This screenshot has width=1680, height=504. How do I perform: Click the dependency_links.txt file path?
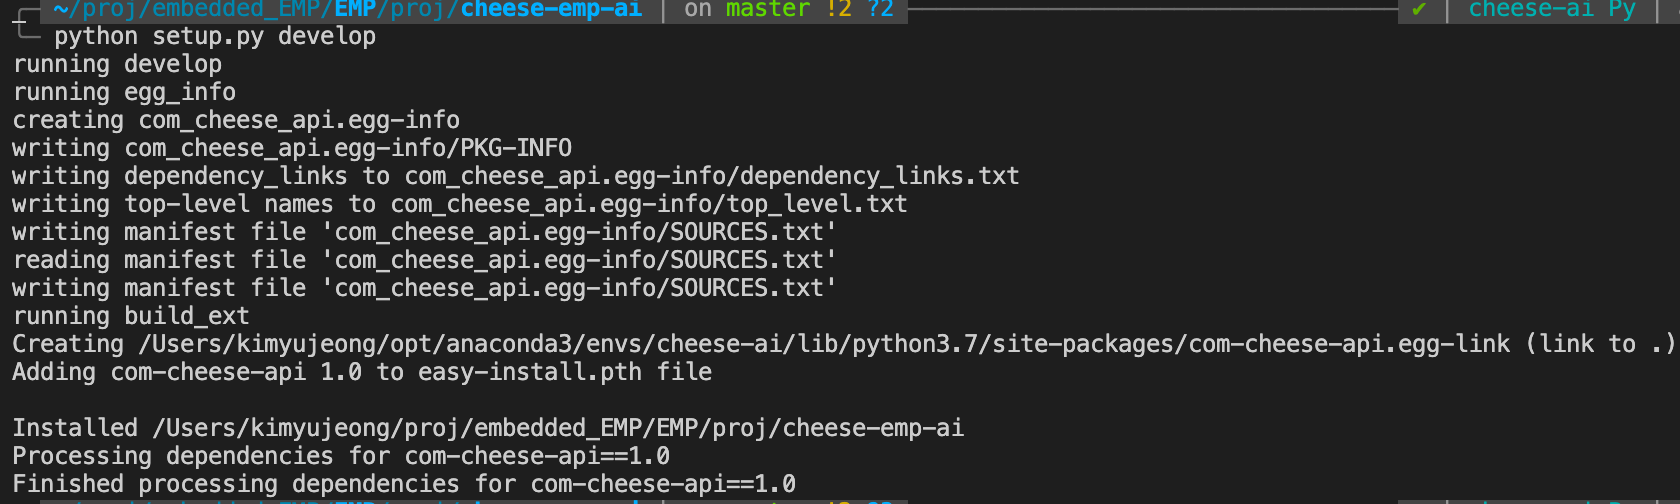click(712, 176)
